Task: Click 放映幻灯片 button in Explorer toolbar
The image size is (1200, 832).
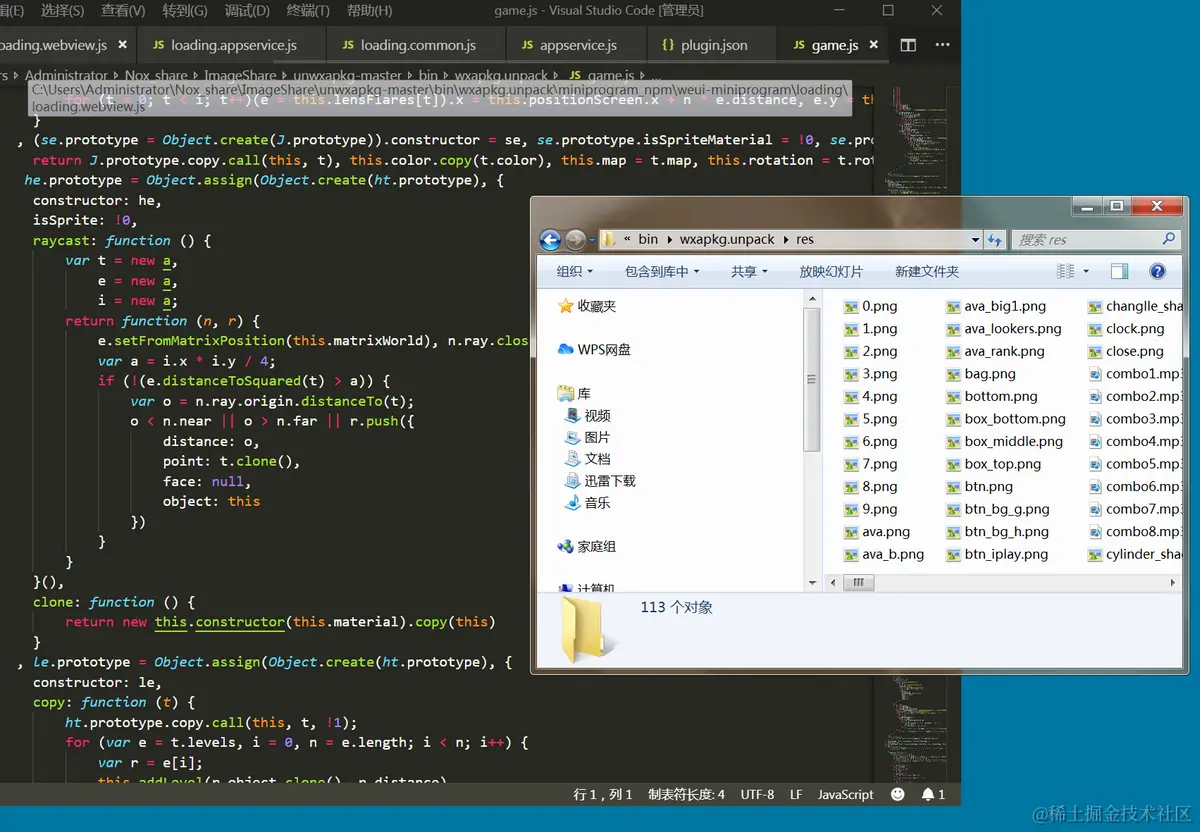Action: point(830,271)
